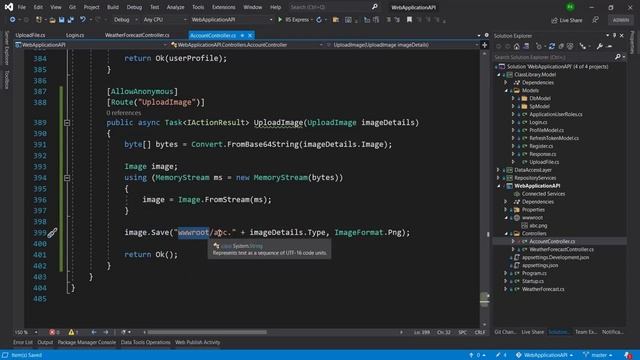Click the browser refresh icon in toolbar
This screenshot has height=360, width=640.
point(319,20)
